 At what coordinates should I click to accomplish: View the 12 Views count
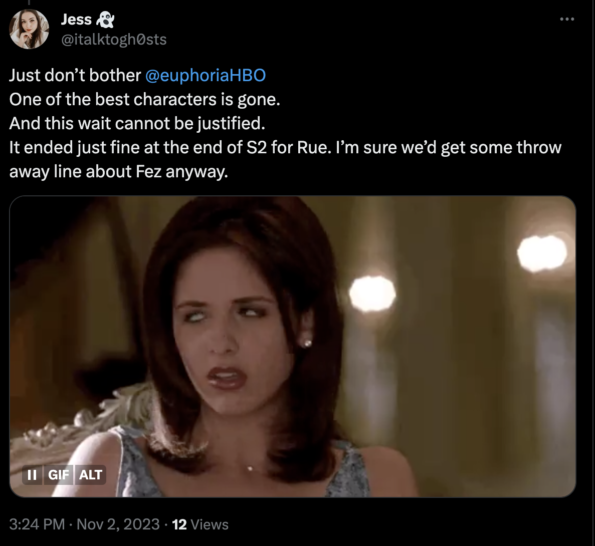coord(200,524)
